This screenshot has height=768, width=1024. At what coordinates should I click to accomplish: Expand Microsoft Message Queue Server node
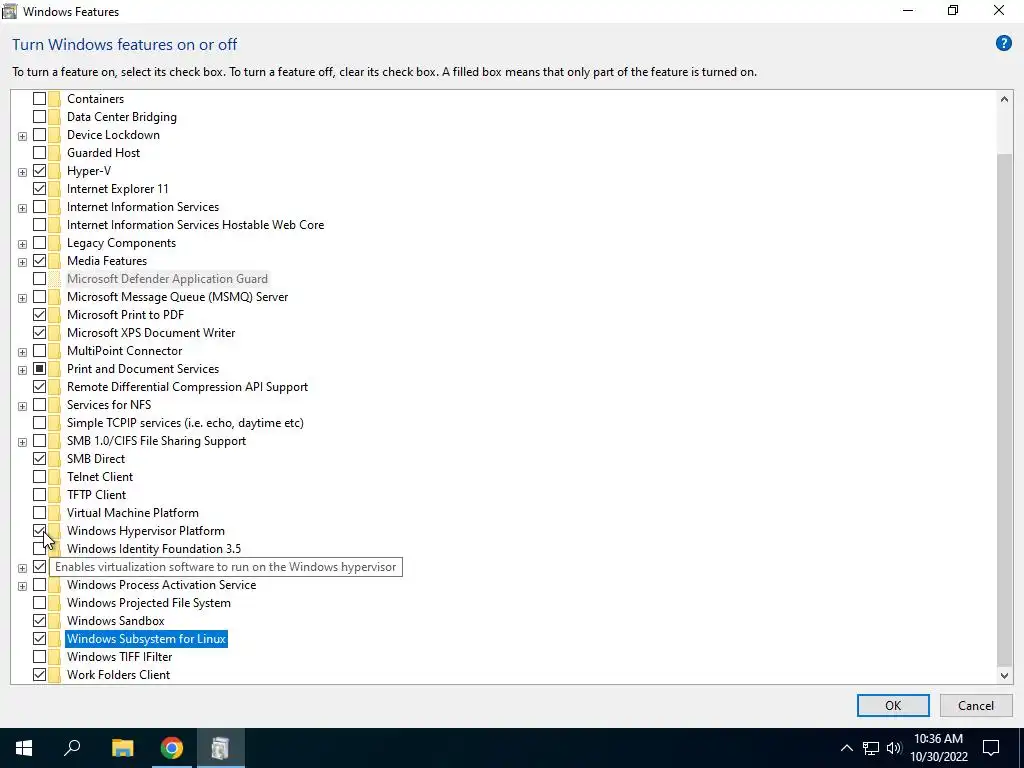pos(22,298)
